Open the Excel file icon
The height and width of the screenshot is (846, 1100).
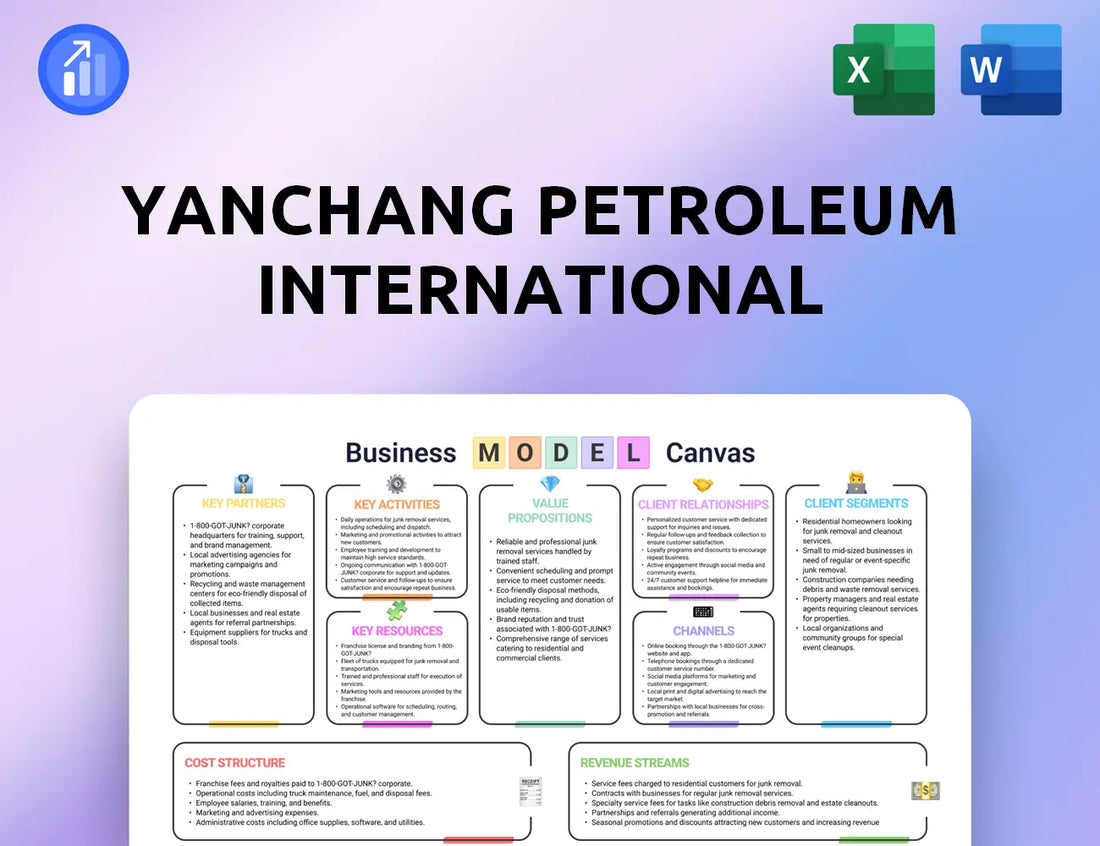(x=884, y=69)
